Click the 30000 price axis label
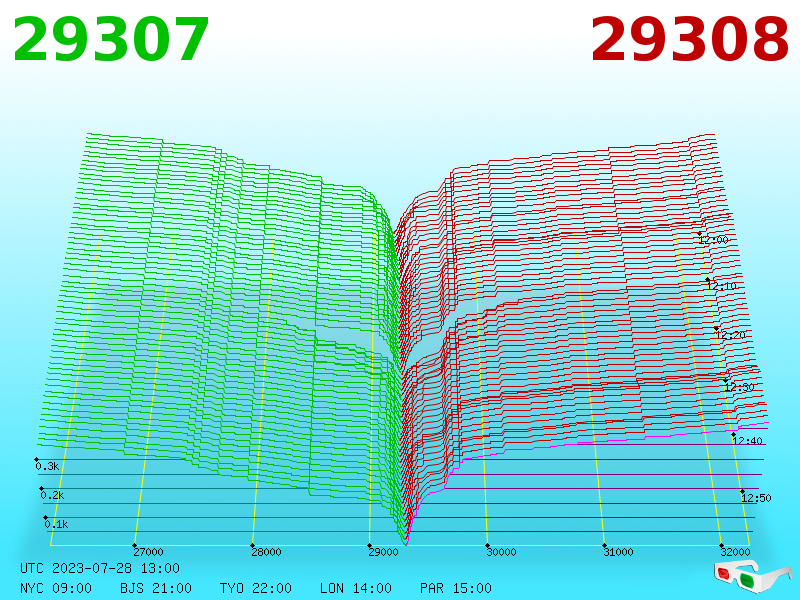800x600 pixels. 501,552
